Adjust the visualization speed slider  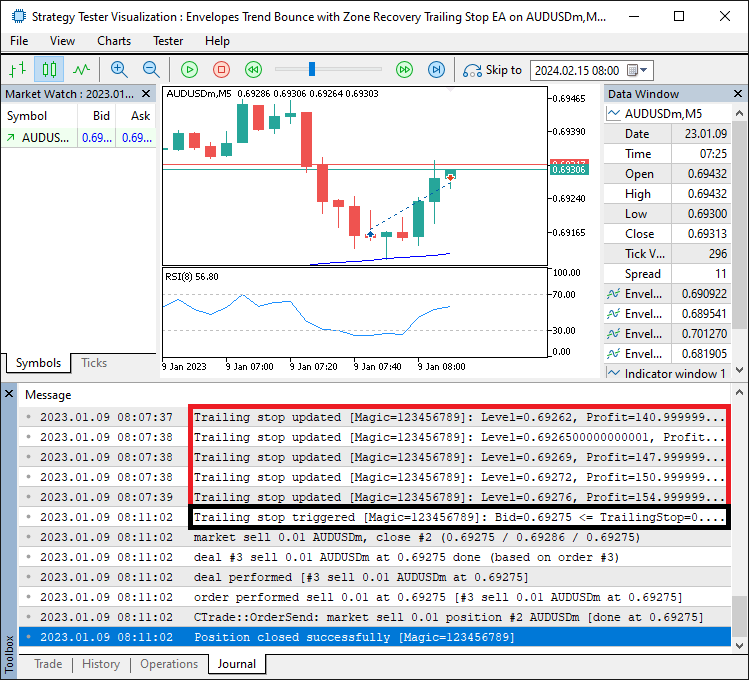click(x=312, y=69)
